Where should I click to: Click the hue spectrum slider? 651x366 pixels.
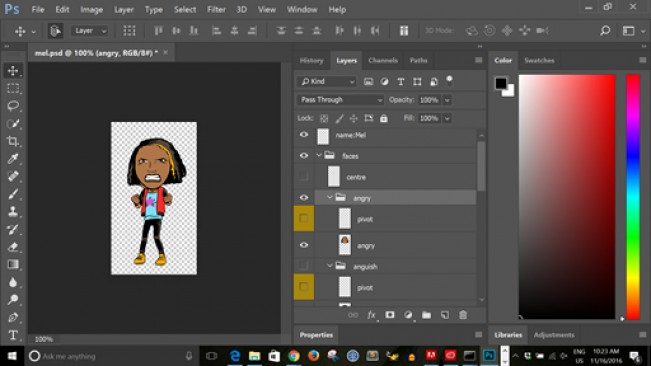tap(633, 197)
